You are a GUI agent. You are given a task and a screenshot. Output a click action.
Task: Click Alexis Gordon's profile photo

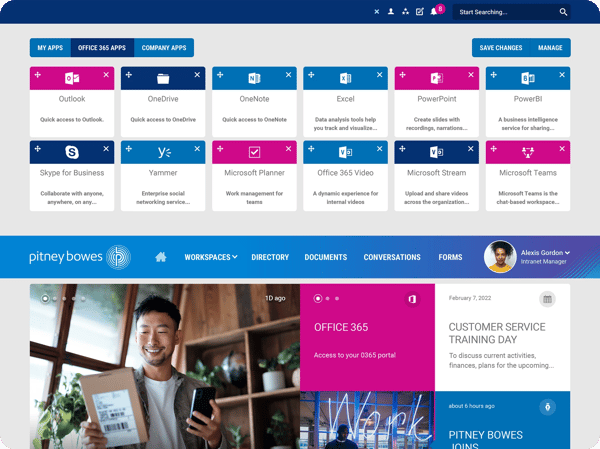point(500,256)
